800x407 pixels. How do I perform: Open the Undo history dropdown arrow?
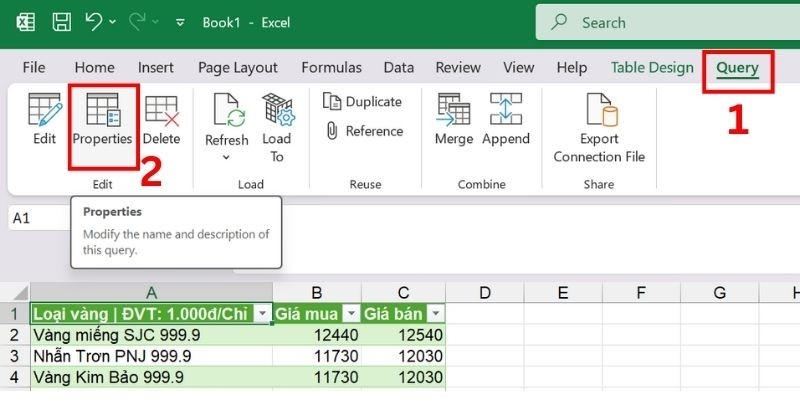[112, 22]
